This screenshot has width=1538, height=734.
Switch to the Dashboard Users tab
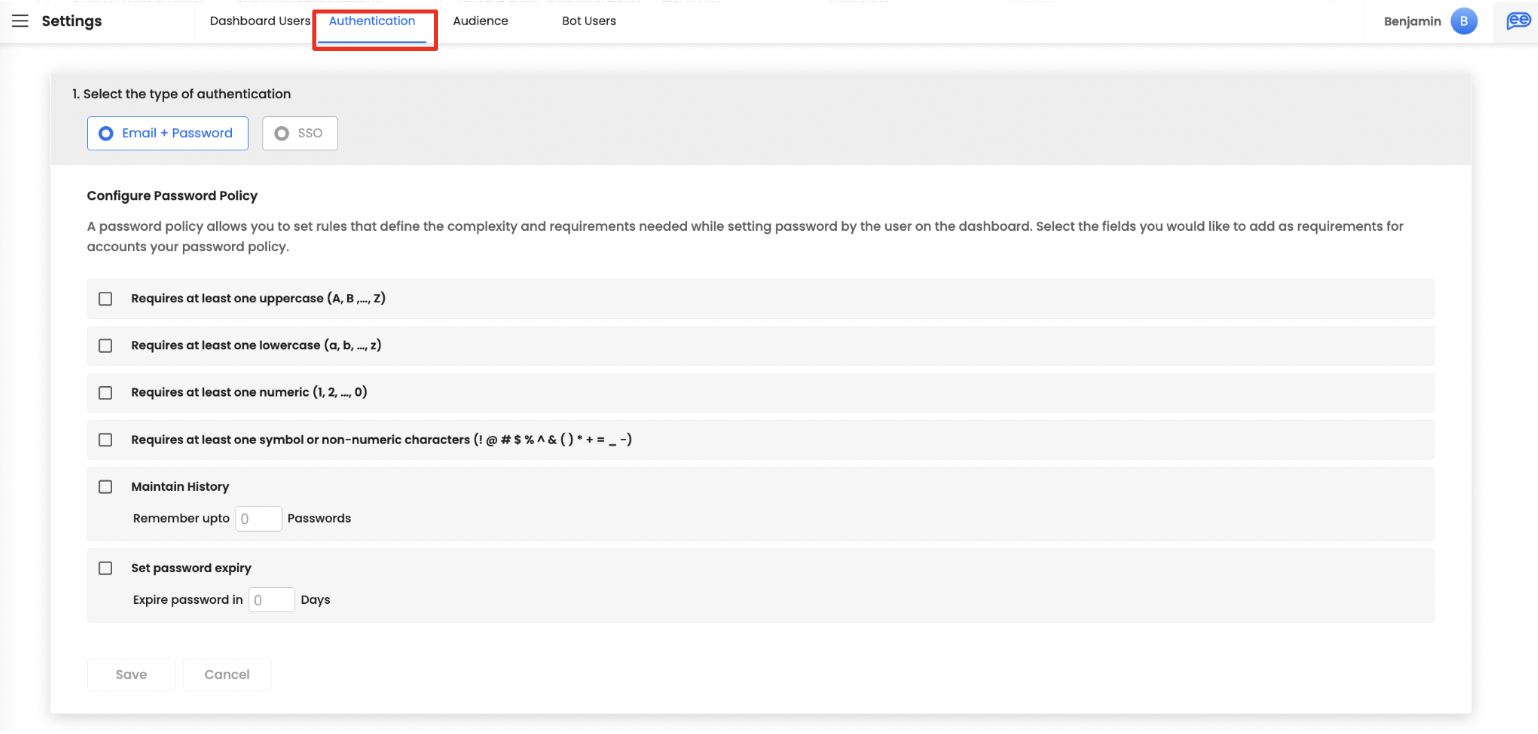(x=260, y=21)
